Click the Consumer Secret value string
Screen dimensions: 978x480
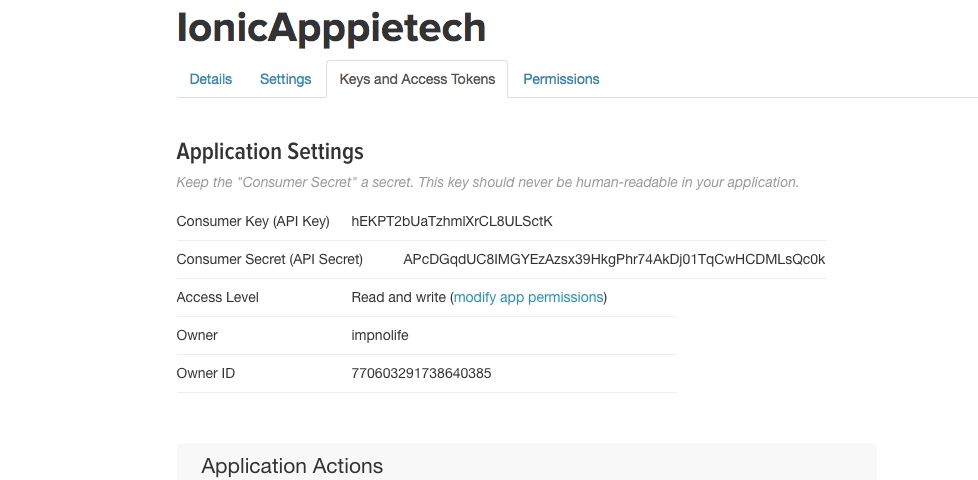614,259
